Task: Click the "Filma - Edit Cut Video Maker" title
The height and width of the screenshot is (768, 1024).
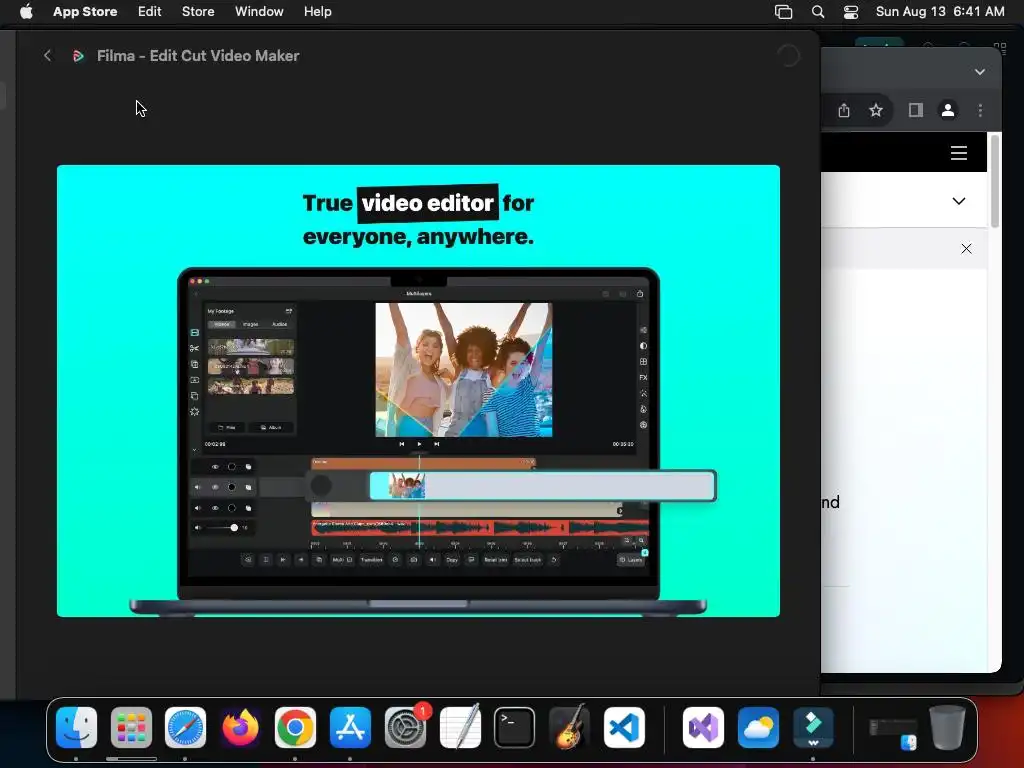Action: 198,56
